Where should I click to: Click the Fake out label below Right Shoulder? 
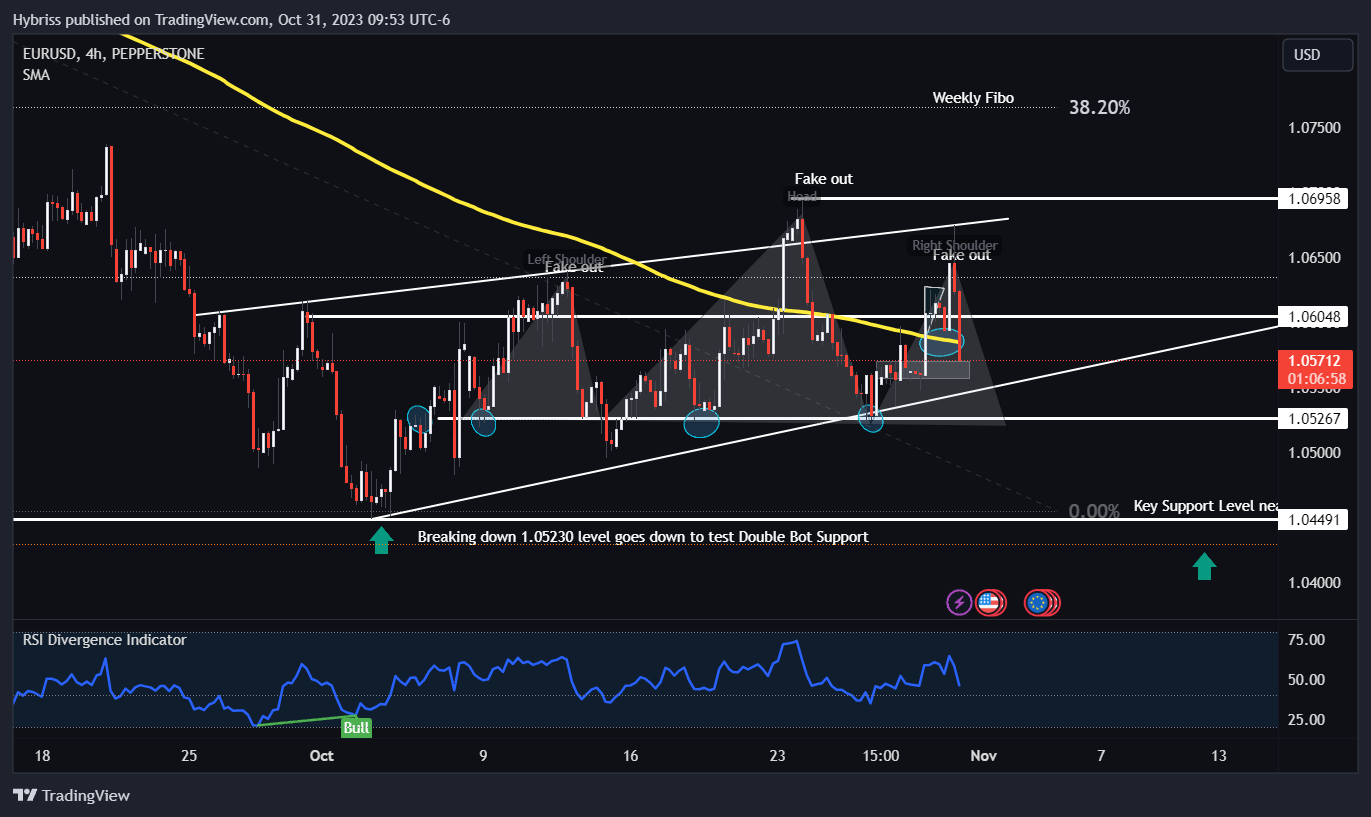pos(962,255)
